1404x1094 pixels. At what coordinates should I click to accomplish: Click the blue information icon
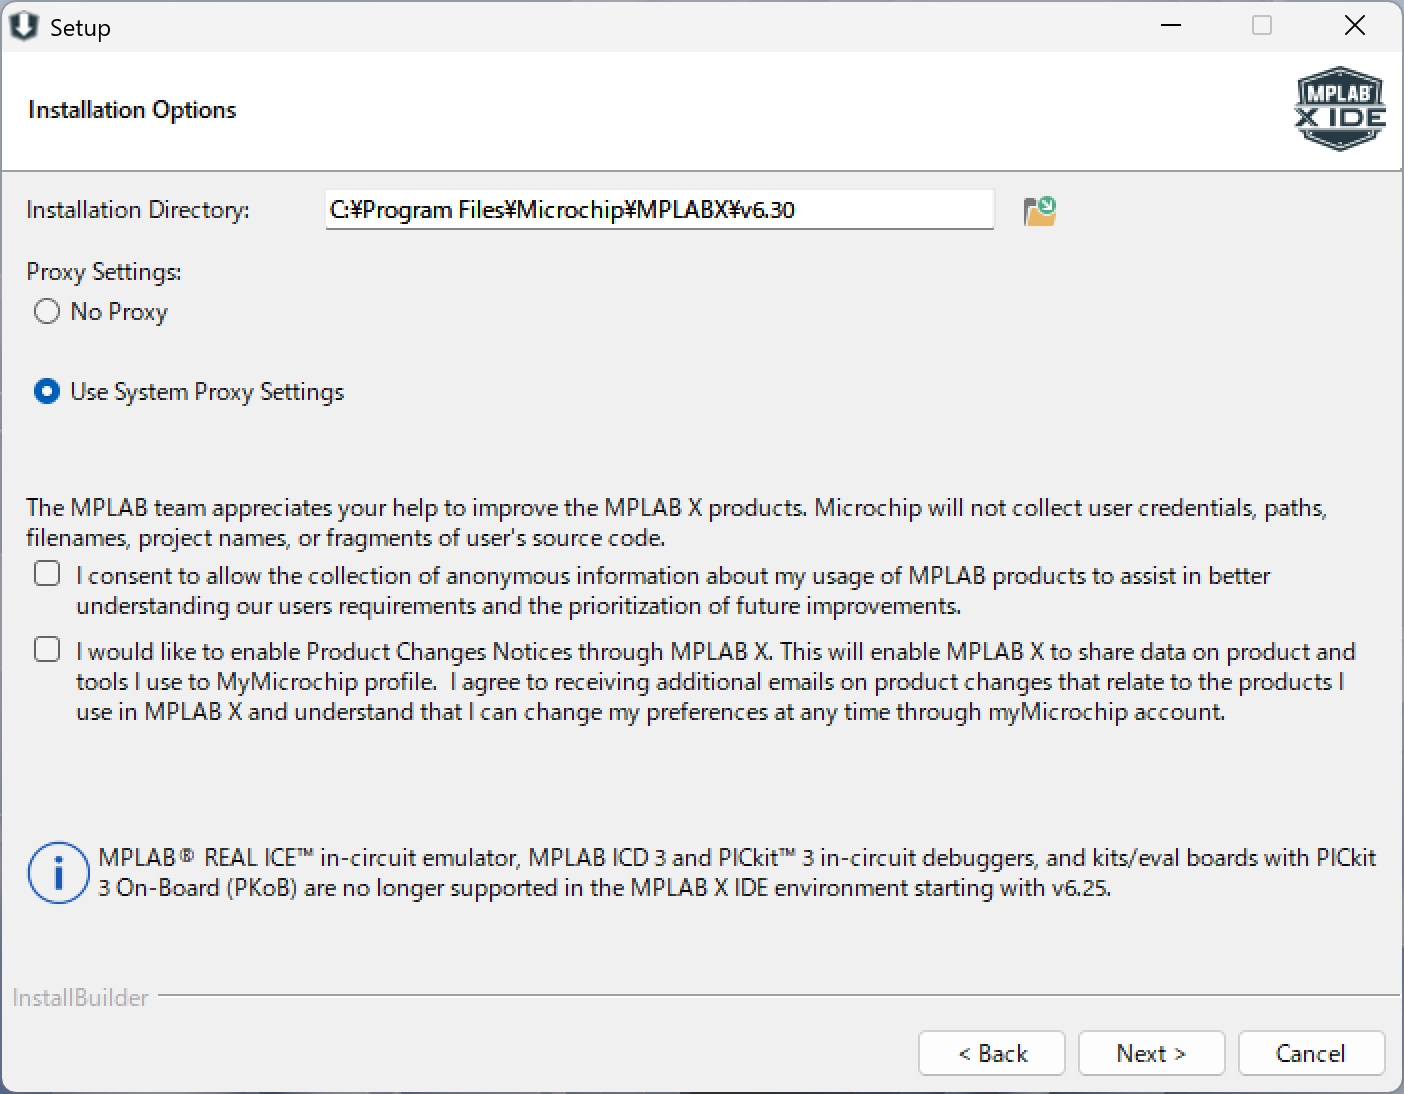59,873
